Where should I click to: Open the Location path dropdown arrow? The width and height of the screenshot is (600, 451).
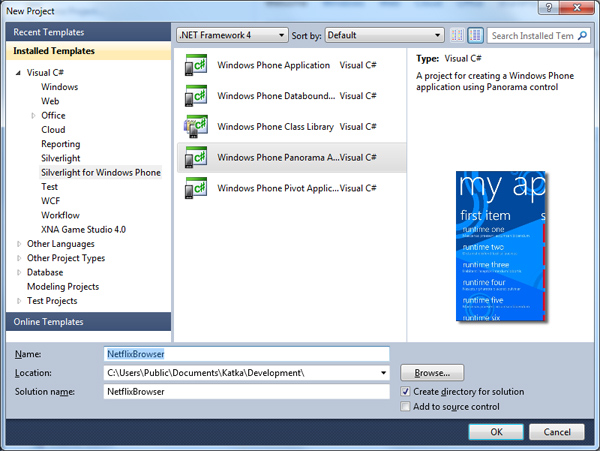pyautogui.click(x=383, y=373)
